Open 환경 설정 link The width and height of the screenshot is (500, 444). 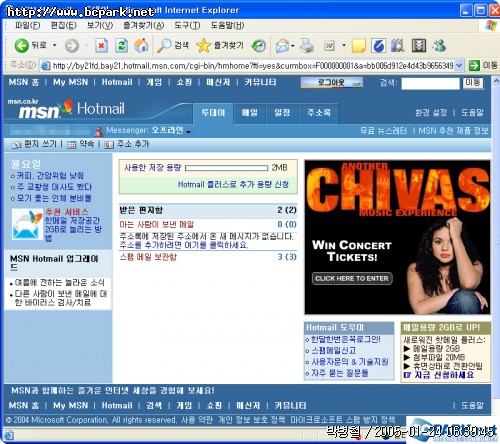[431, 113]
